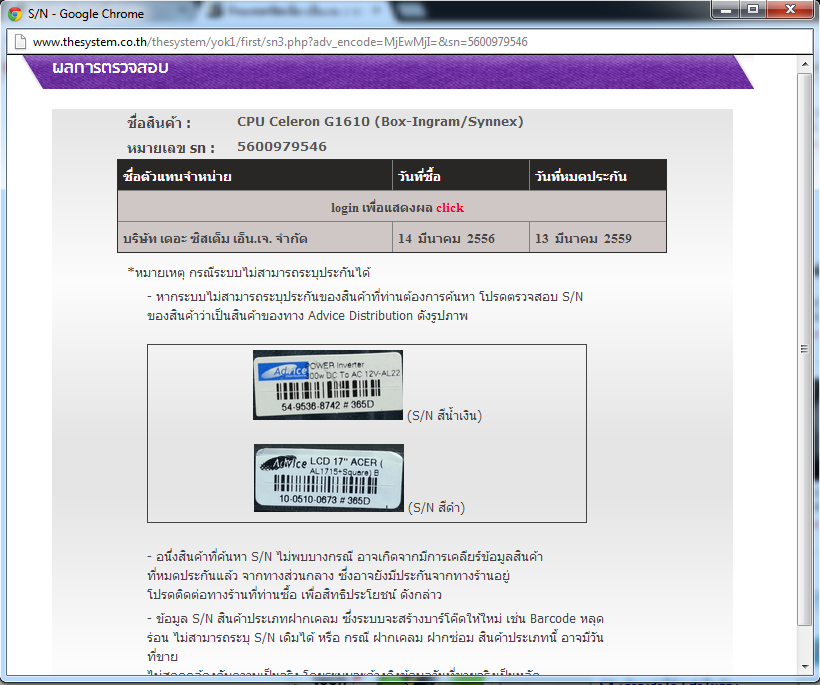
Task: Minimize the S/N Chrome window
Action: (726, 9)
